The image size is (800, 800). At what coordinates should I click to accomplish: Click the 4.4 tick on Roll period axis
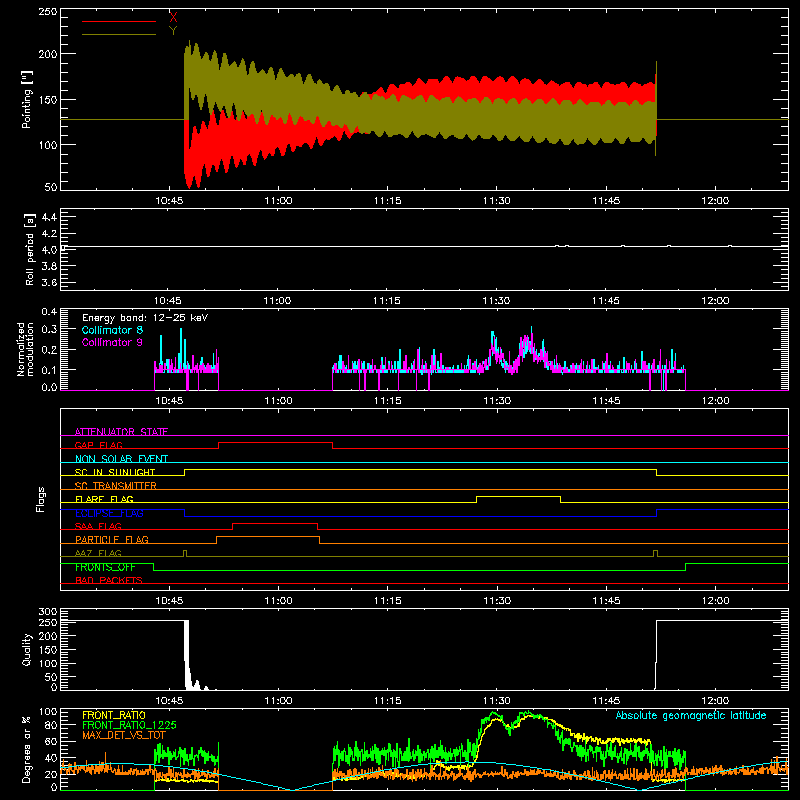click(x=49, y=217)
